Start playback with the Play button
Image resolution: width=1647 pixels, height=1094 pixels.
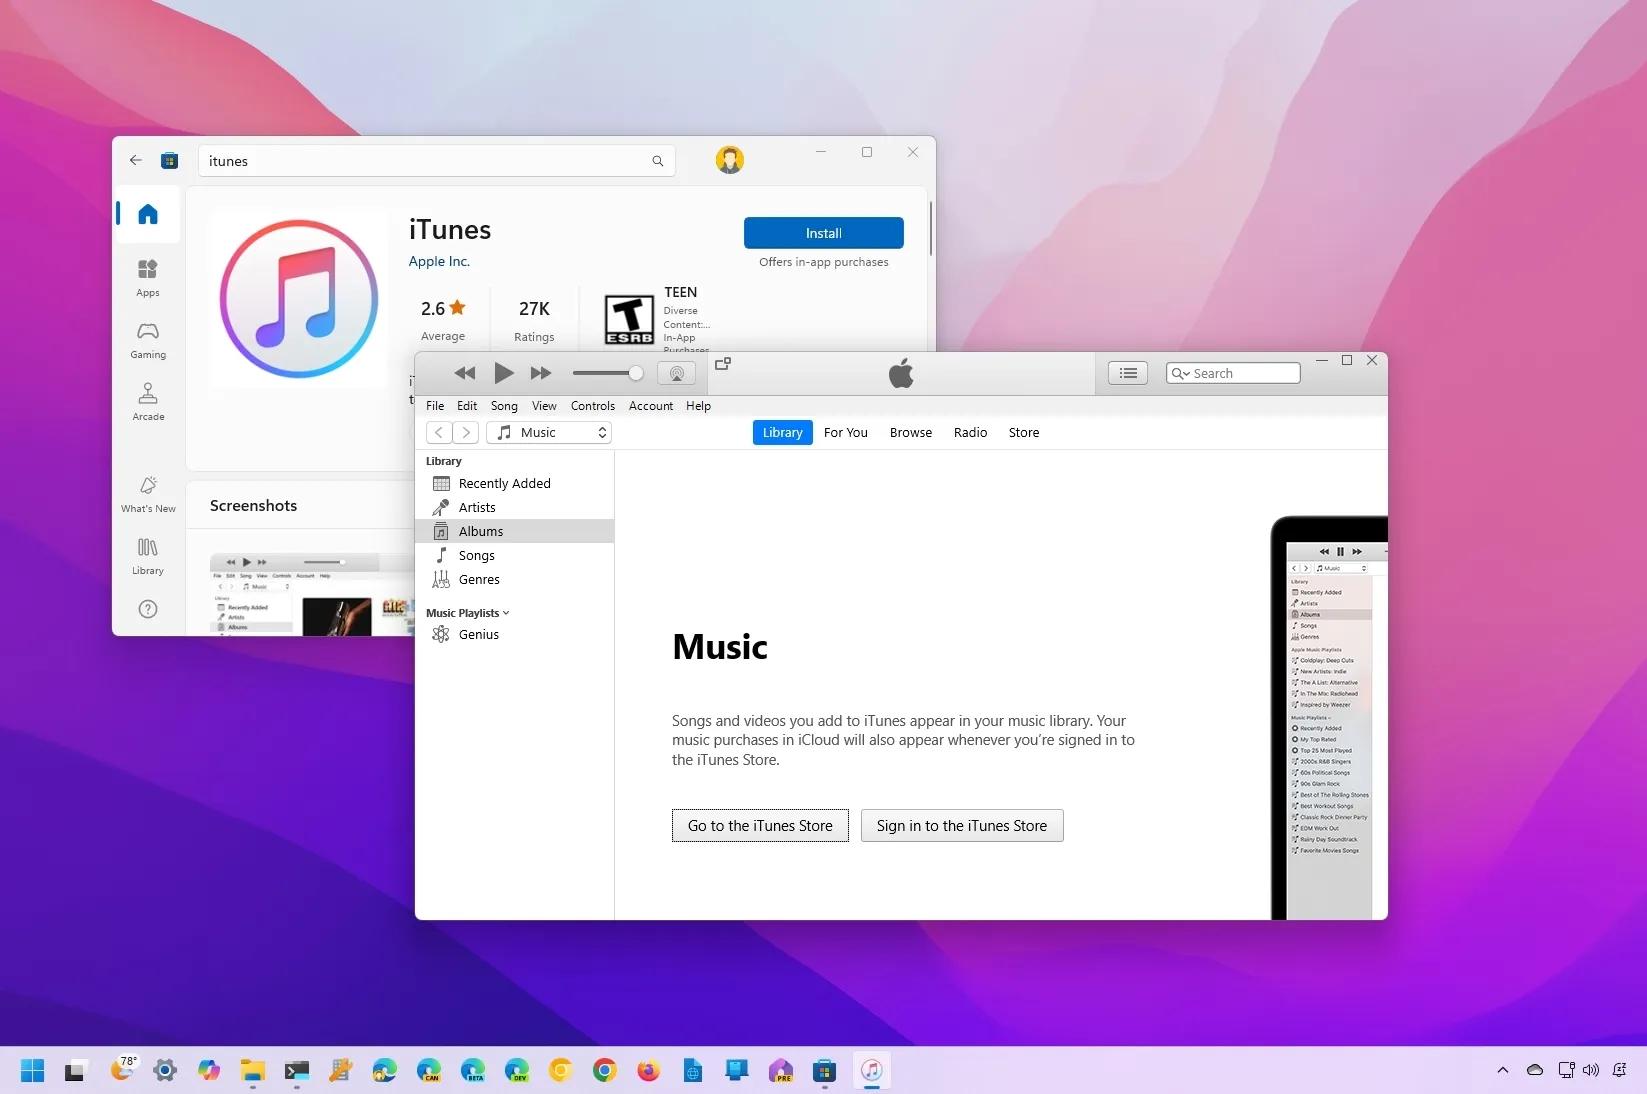[504, 373]
